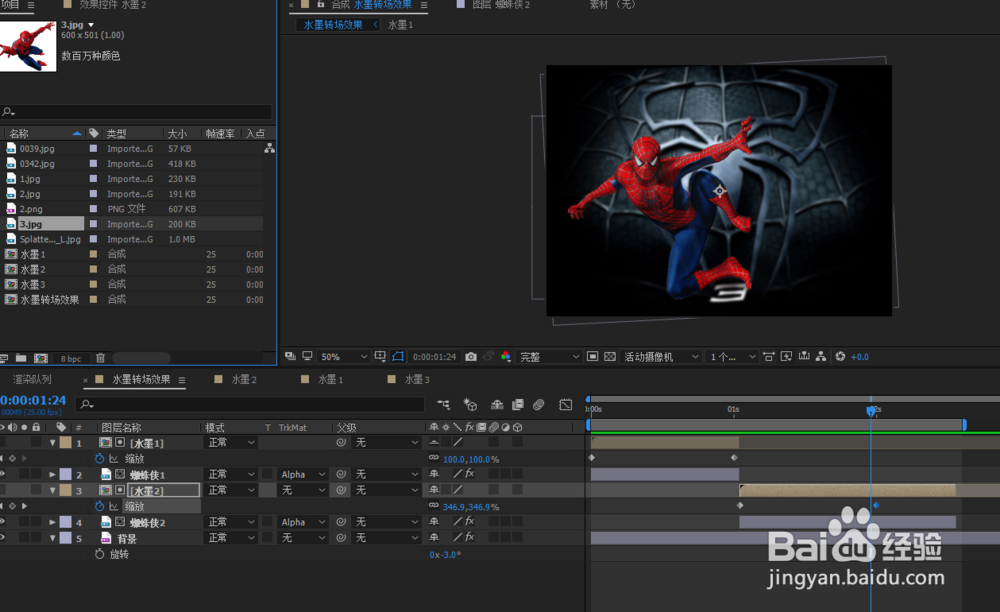Screen dimensions: 1000x612
Task: Click the timeline layer search field
Action: coord(249,404)
